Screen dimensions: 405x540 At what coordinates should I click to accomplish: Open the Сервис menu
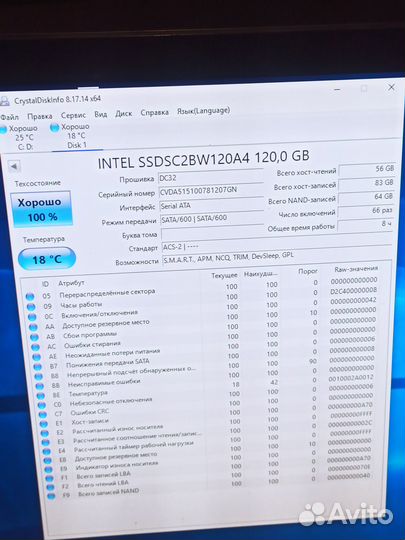coord(73,115)
